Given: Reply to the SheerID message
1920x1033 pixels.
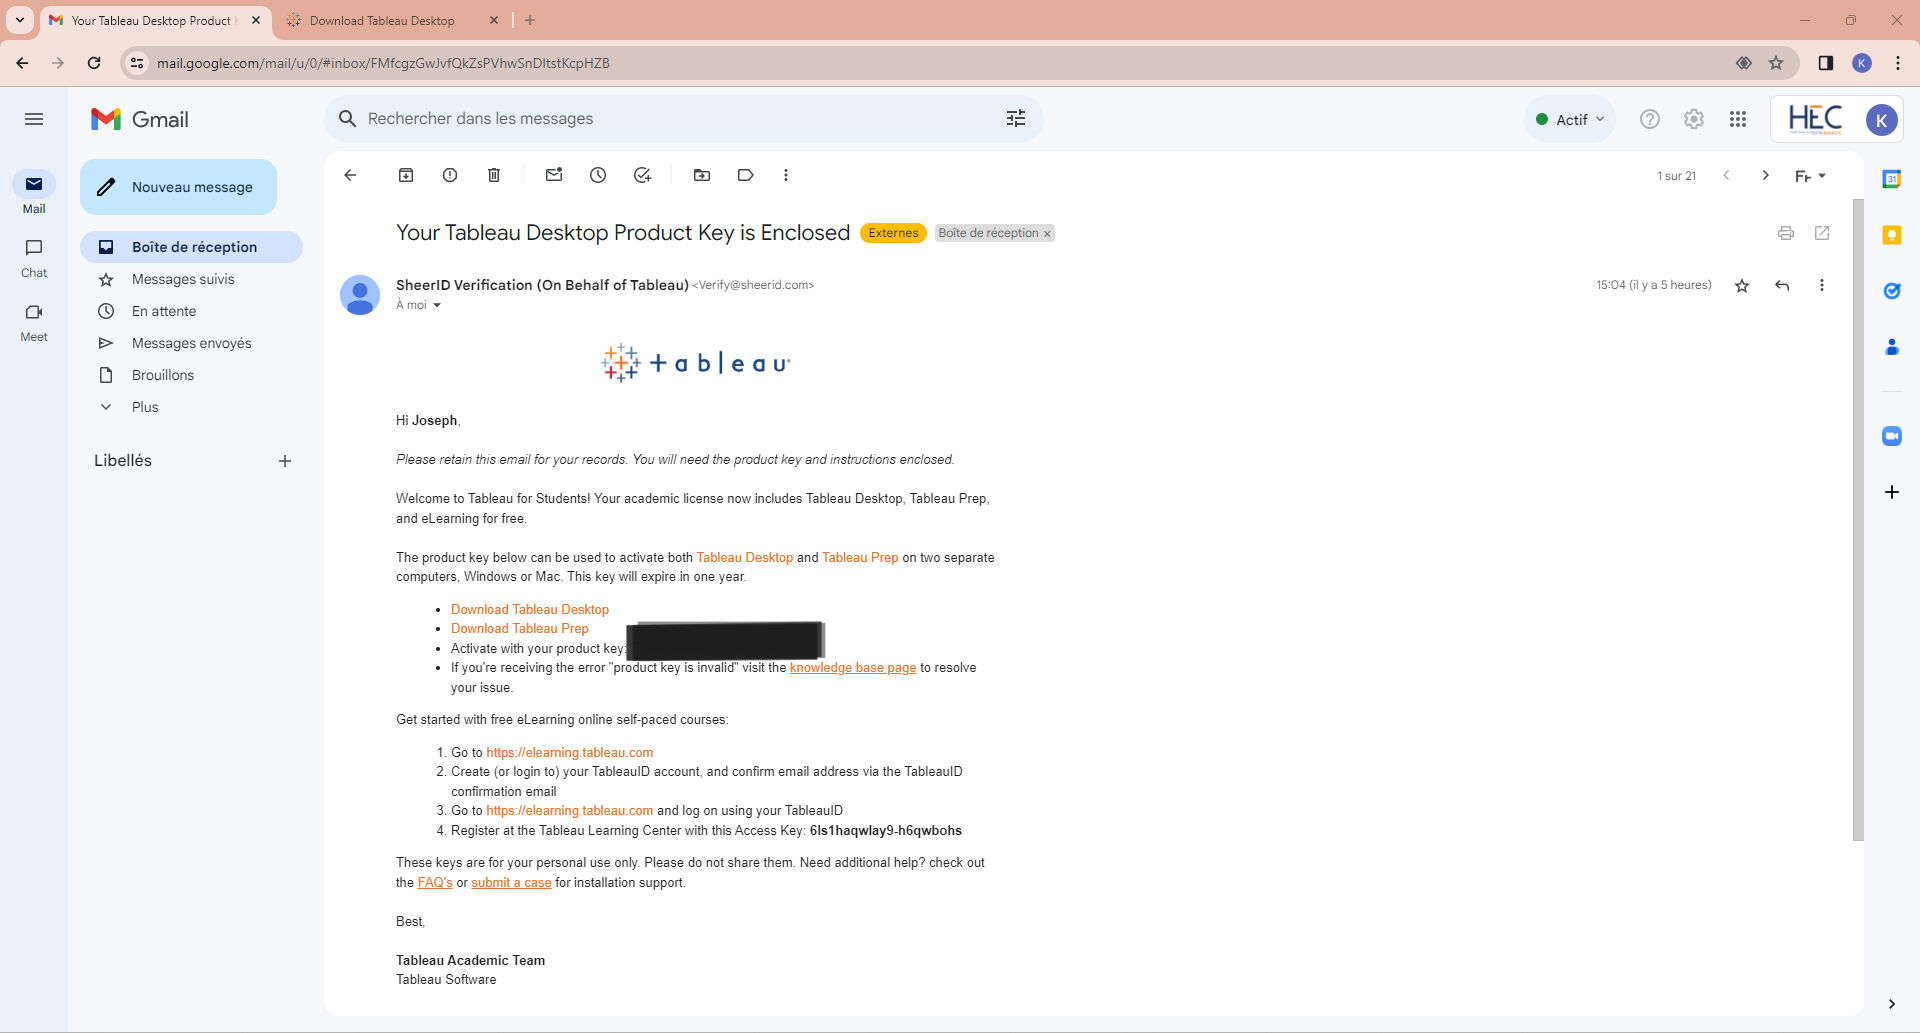Looking at the screenshot, I should pos(1782,286).
